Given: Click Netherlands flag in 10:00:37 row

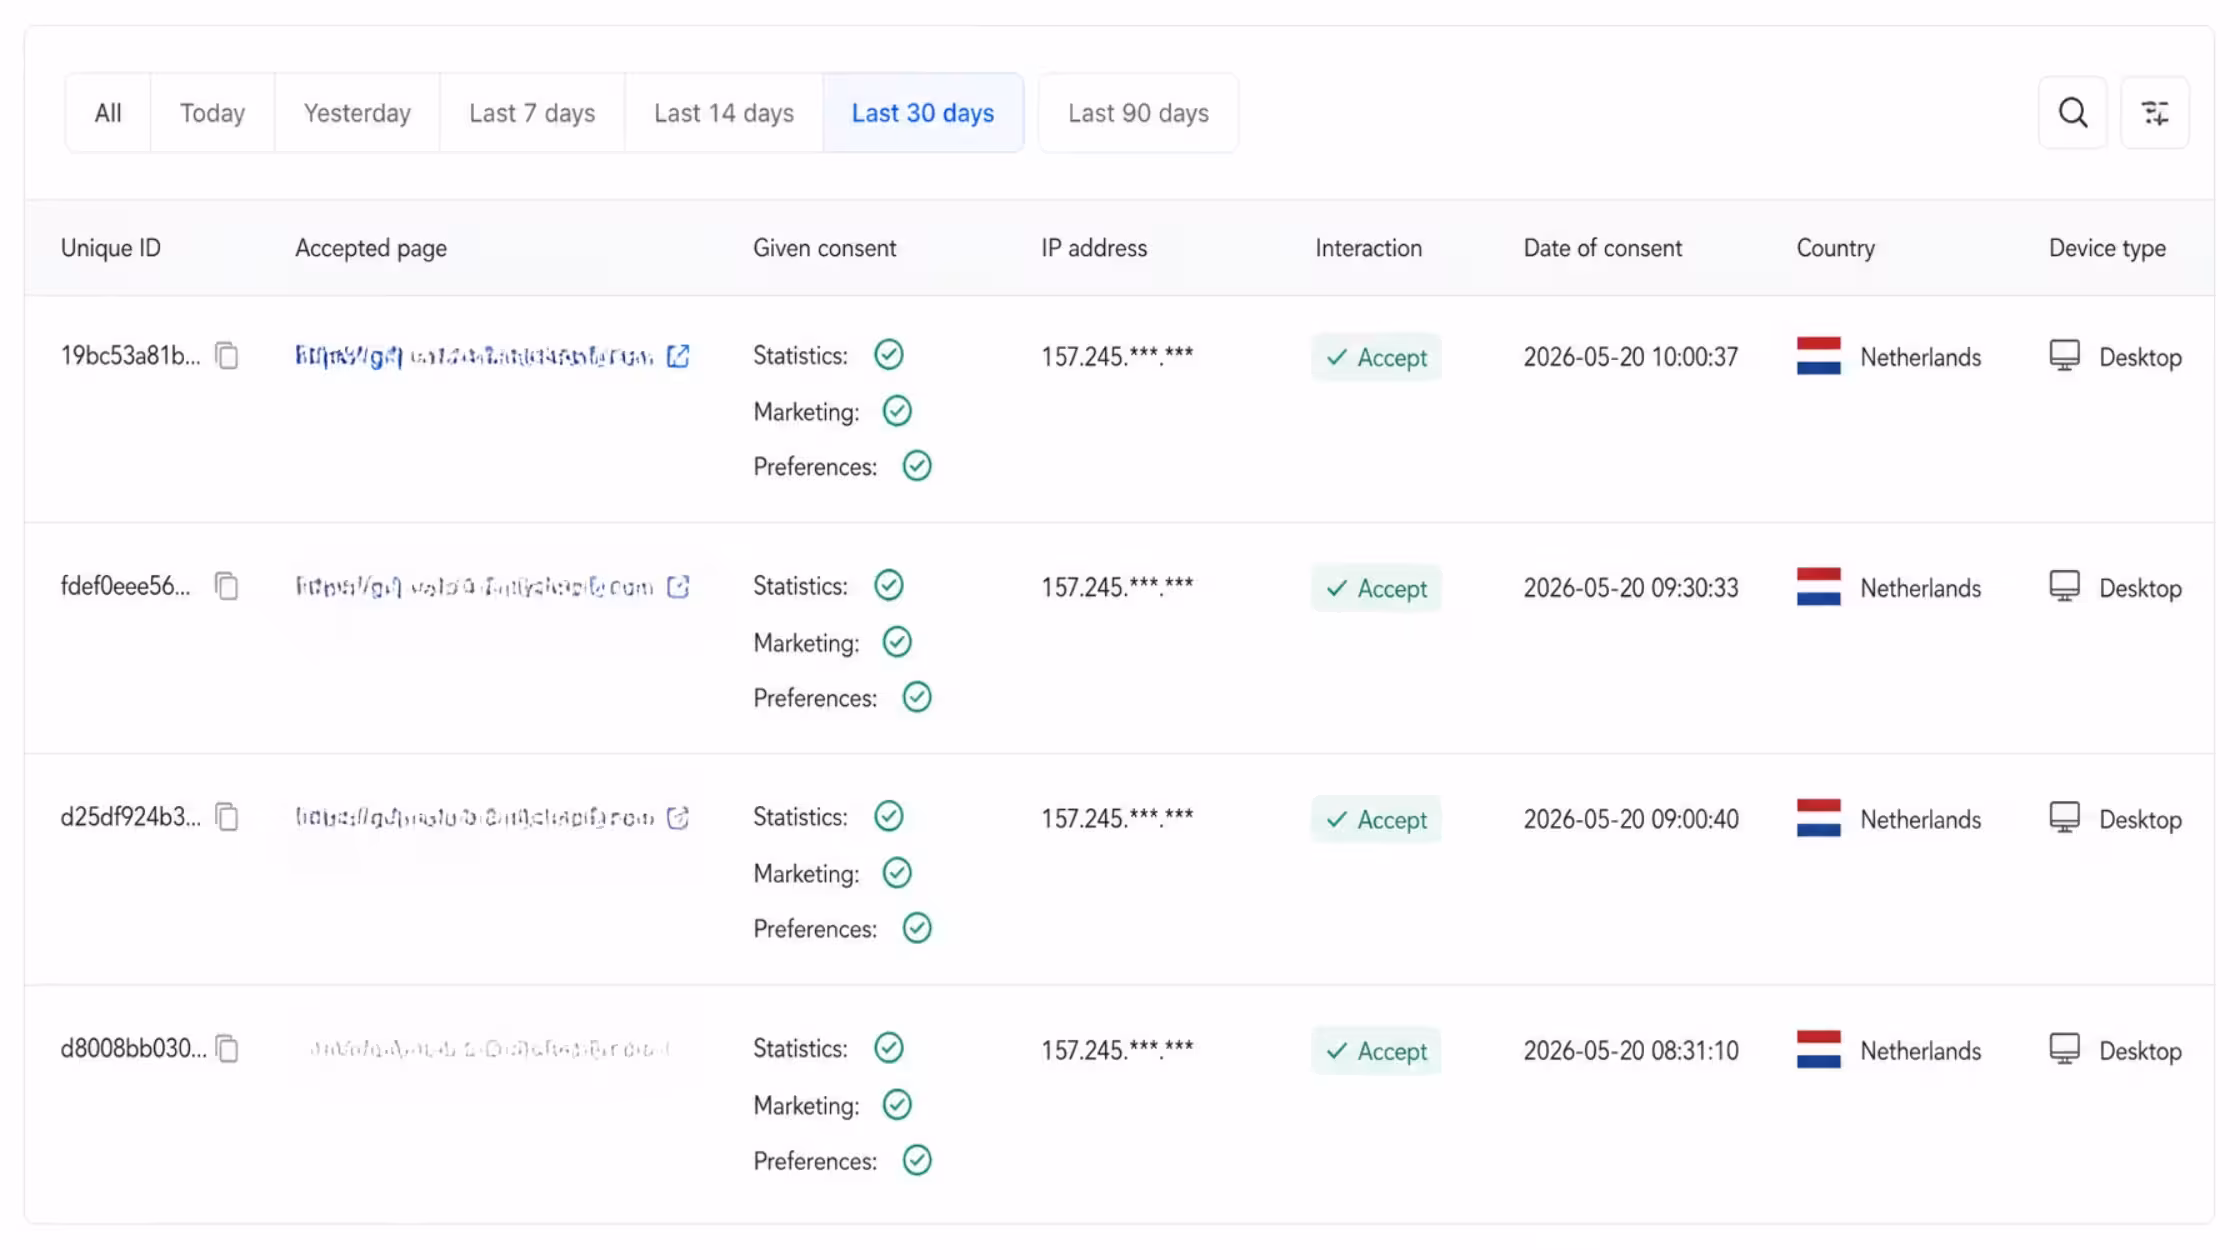Looking at the screenshot, I should (1818, 356).
